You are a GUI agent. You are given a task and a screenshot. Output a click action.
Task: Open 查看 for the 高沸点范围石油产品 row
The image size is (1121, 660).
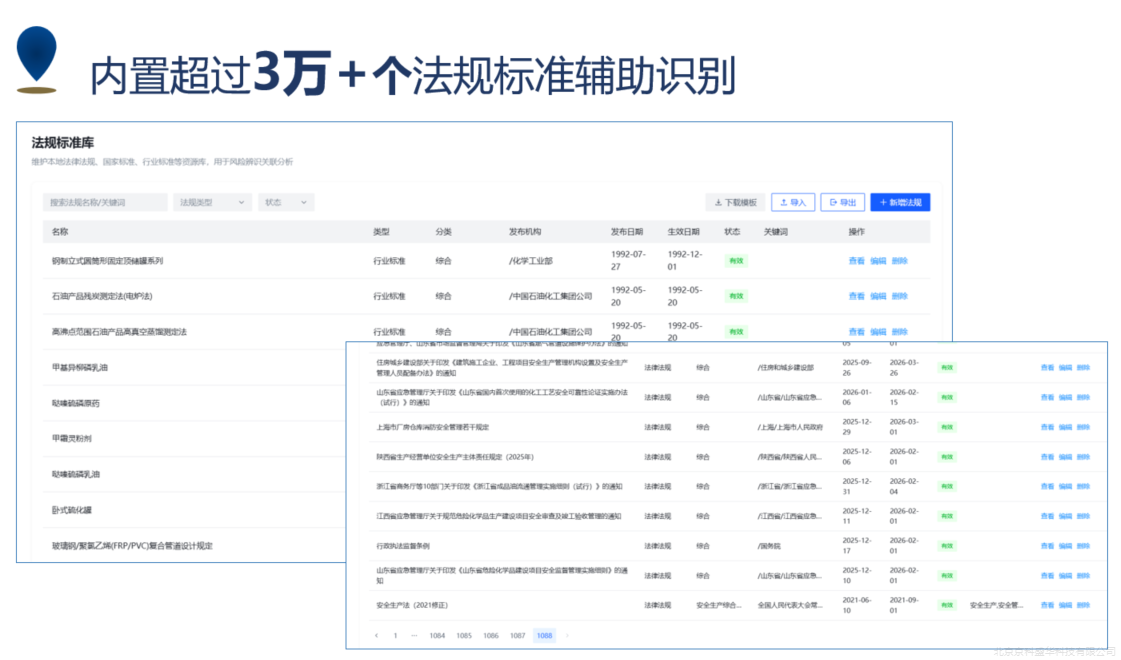856,332
